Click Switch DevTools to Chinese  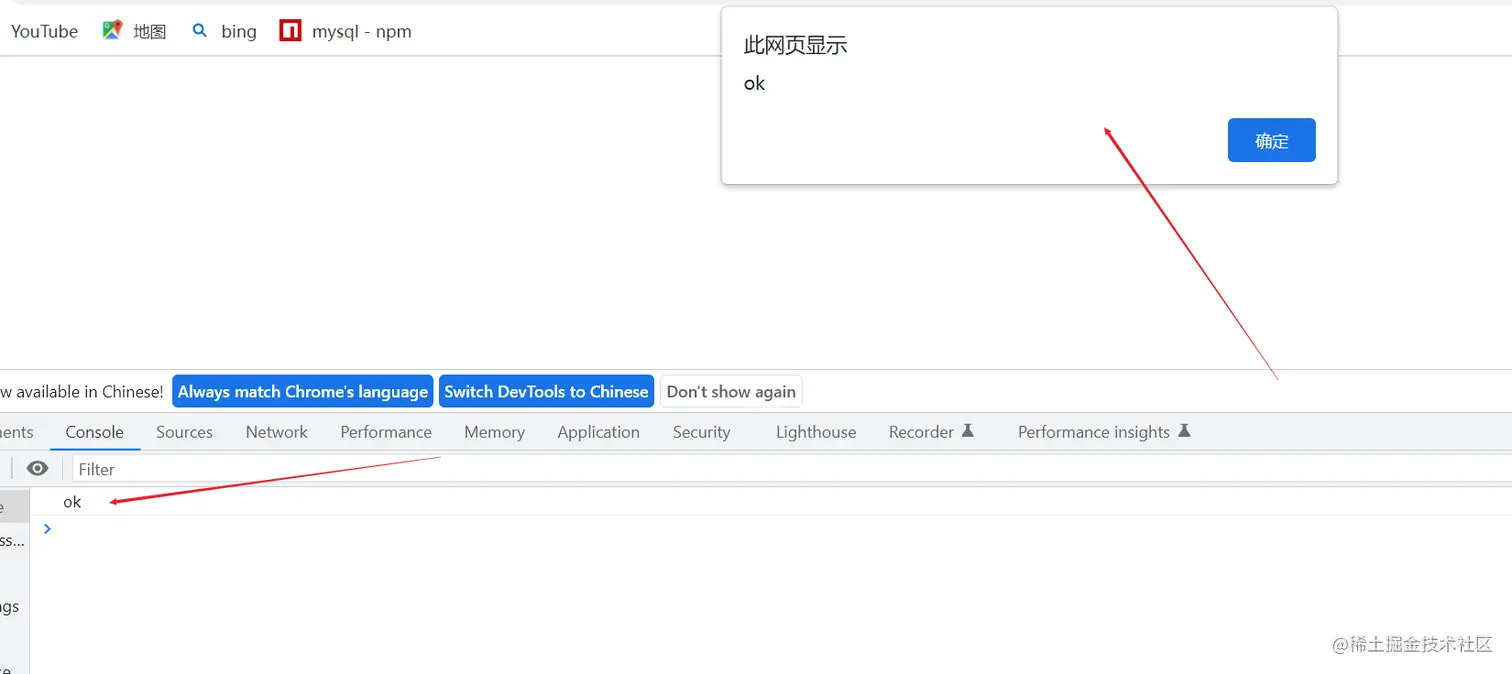pyautogui.click(x=546, y=391)
